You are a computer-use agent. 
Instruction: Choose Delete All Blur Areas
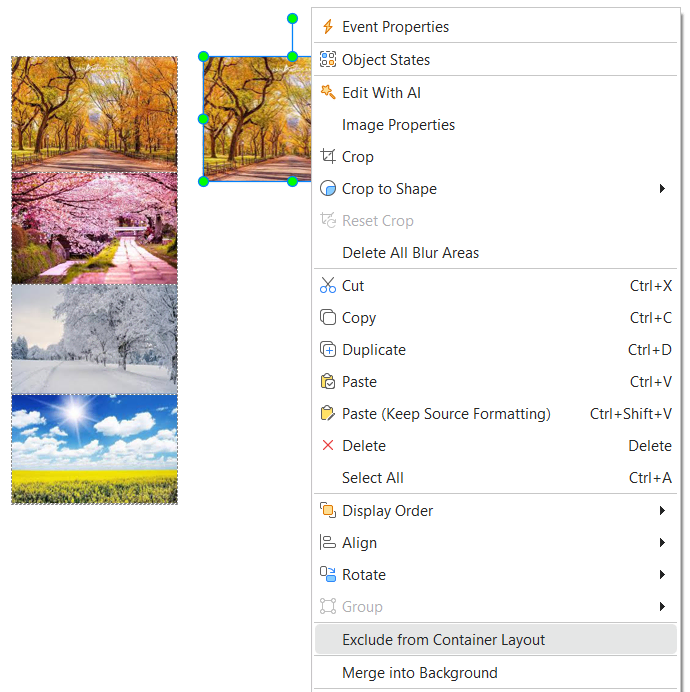click(x=410, y=253)
